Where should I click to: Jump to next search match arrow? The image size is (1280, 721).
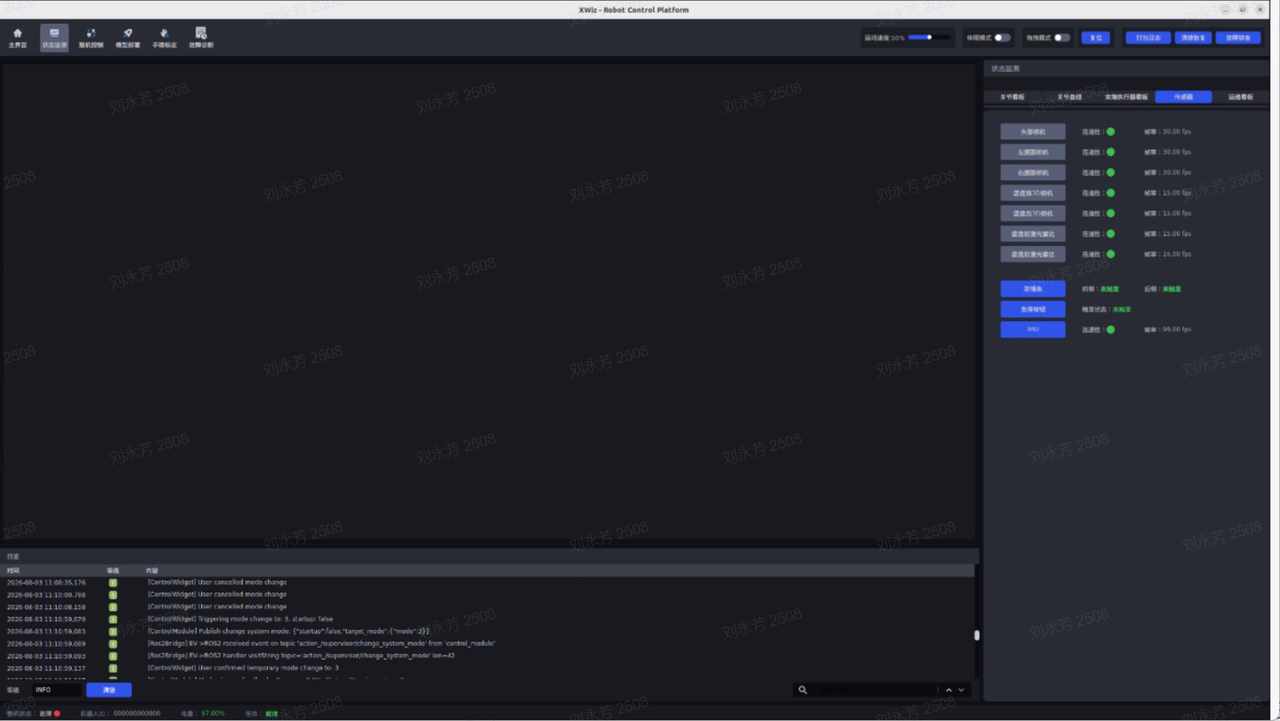[962, 690]
